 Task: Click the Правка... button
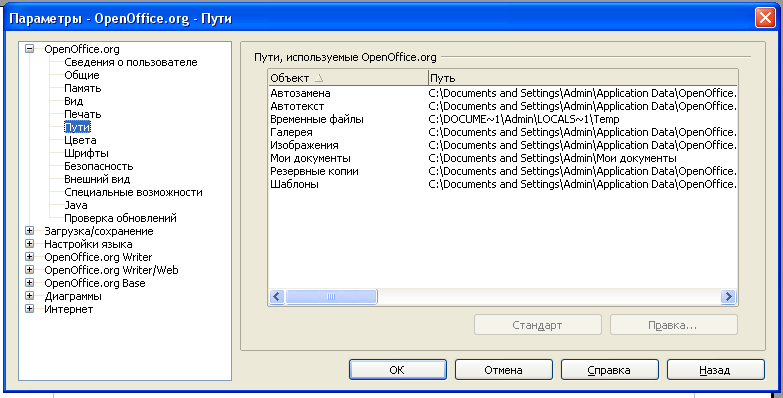(673, 325)
